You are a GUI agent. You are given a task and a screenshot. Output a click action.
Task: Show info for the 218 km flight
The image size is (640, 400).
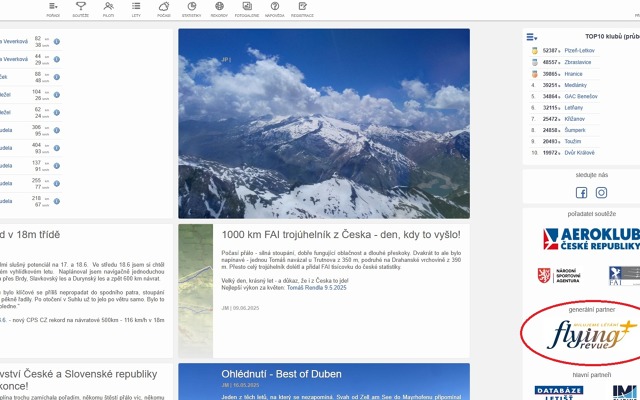click(57, 201)
